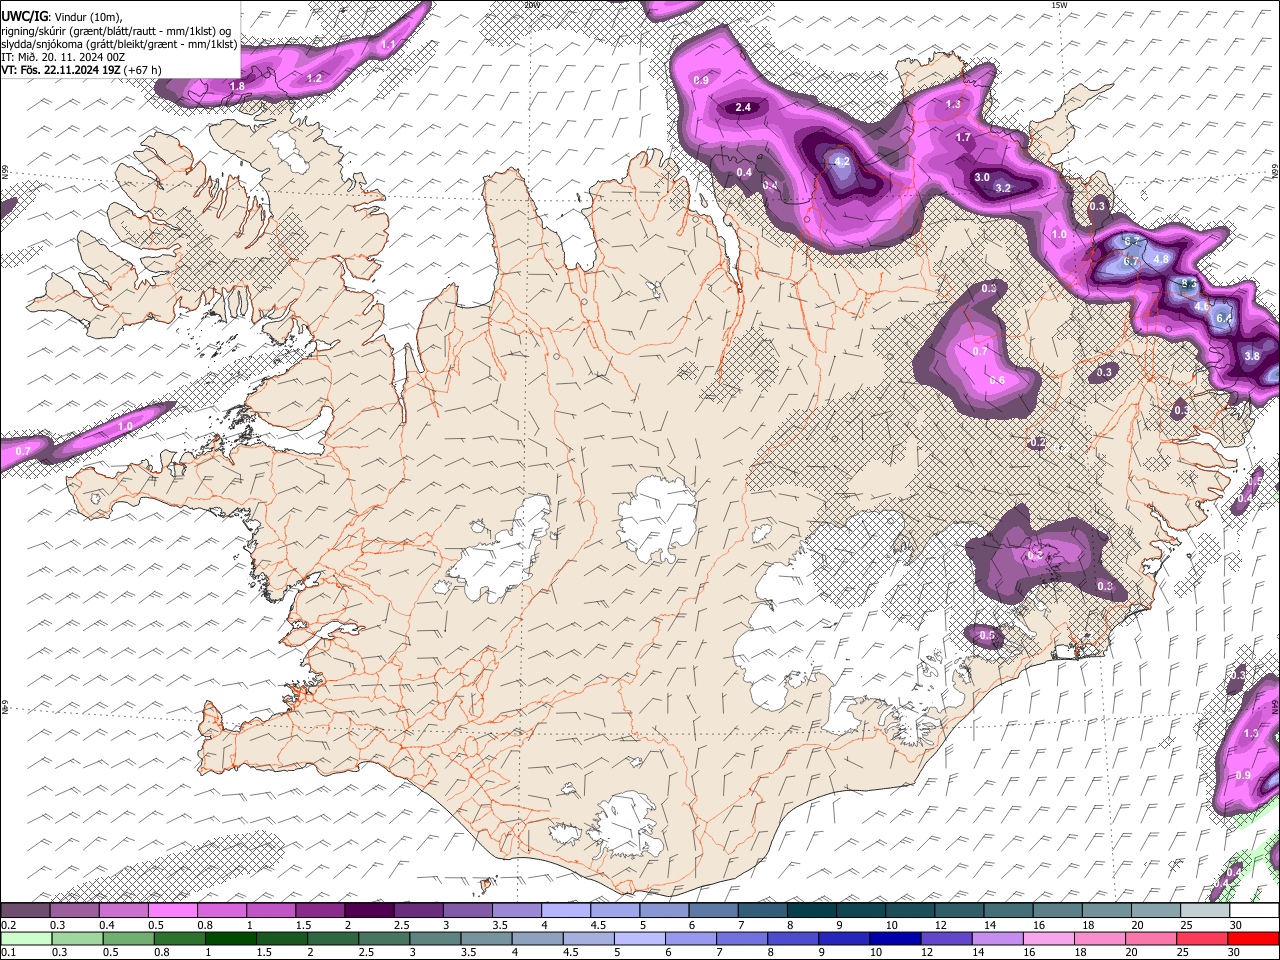The image size is (1280, 960).
Task: Click the '(+67 h)' forecast offset text
Action: [x=143, y=70]
